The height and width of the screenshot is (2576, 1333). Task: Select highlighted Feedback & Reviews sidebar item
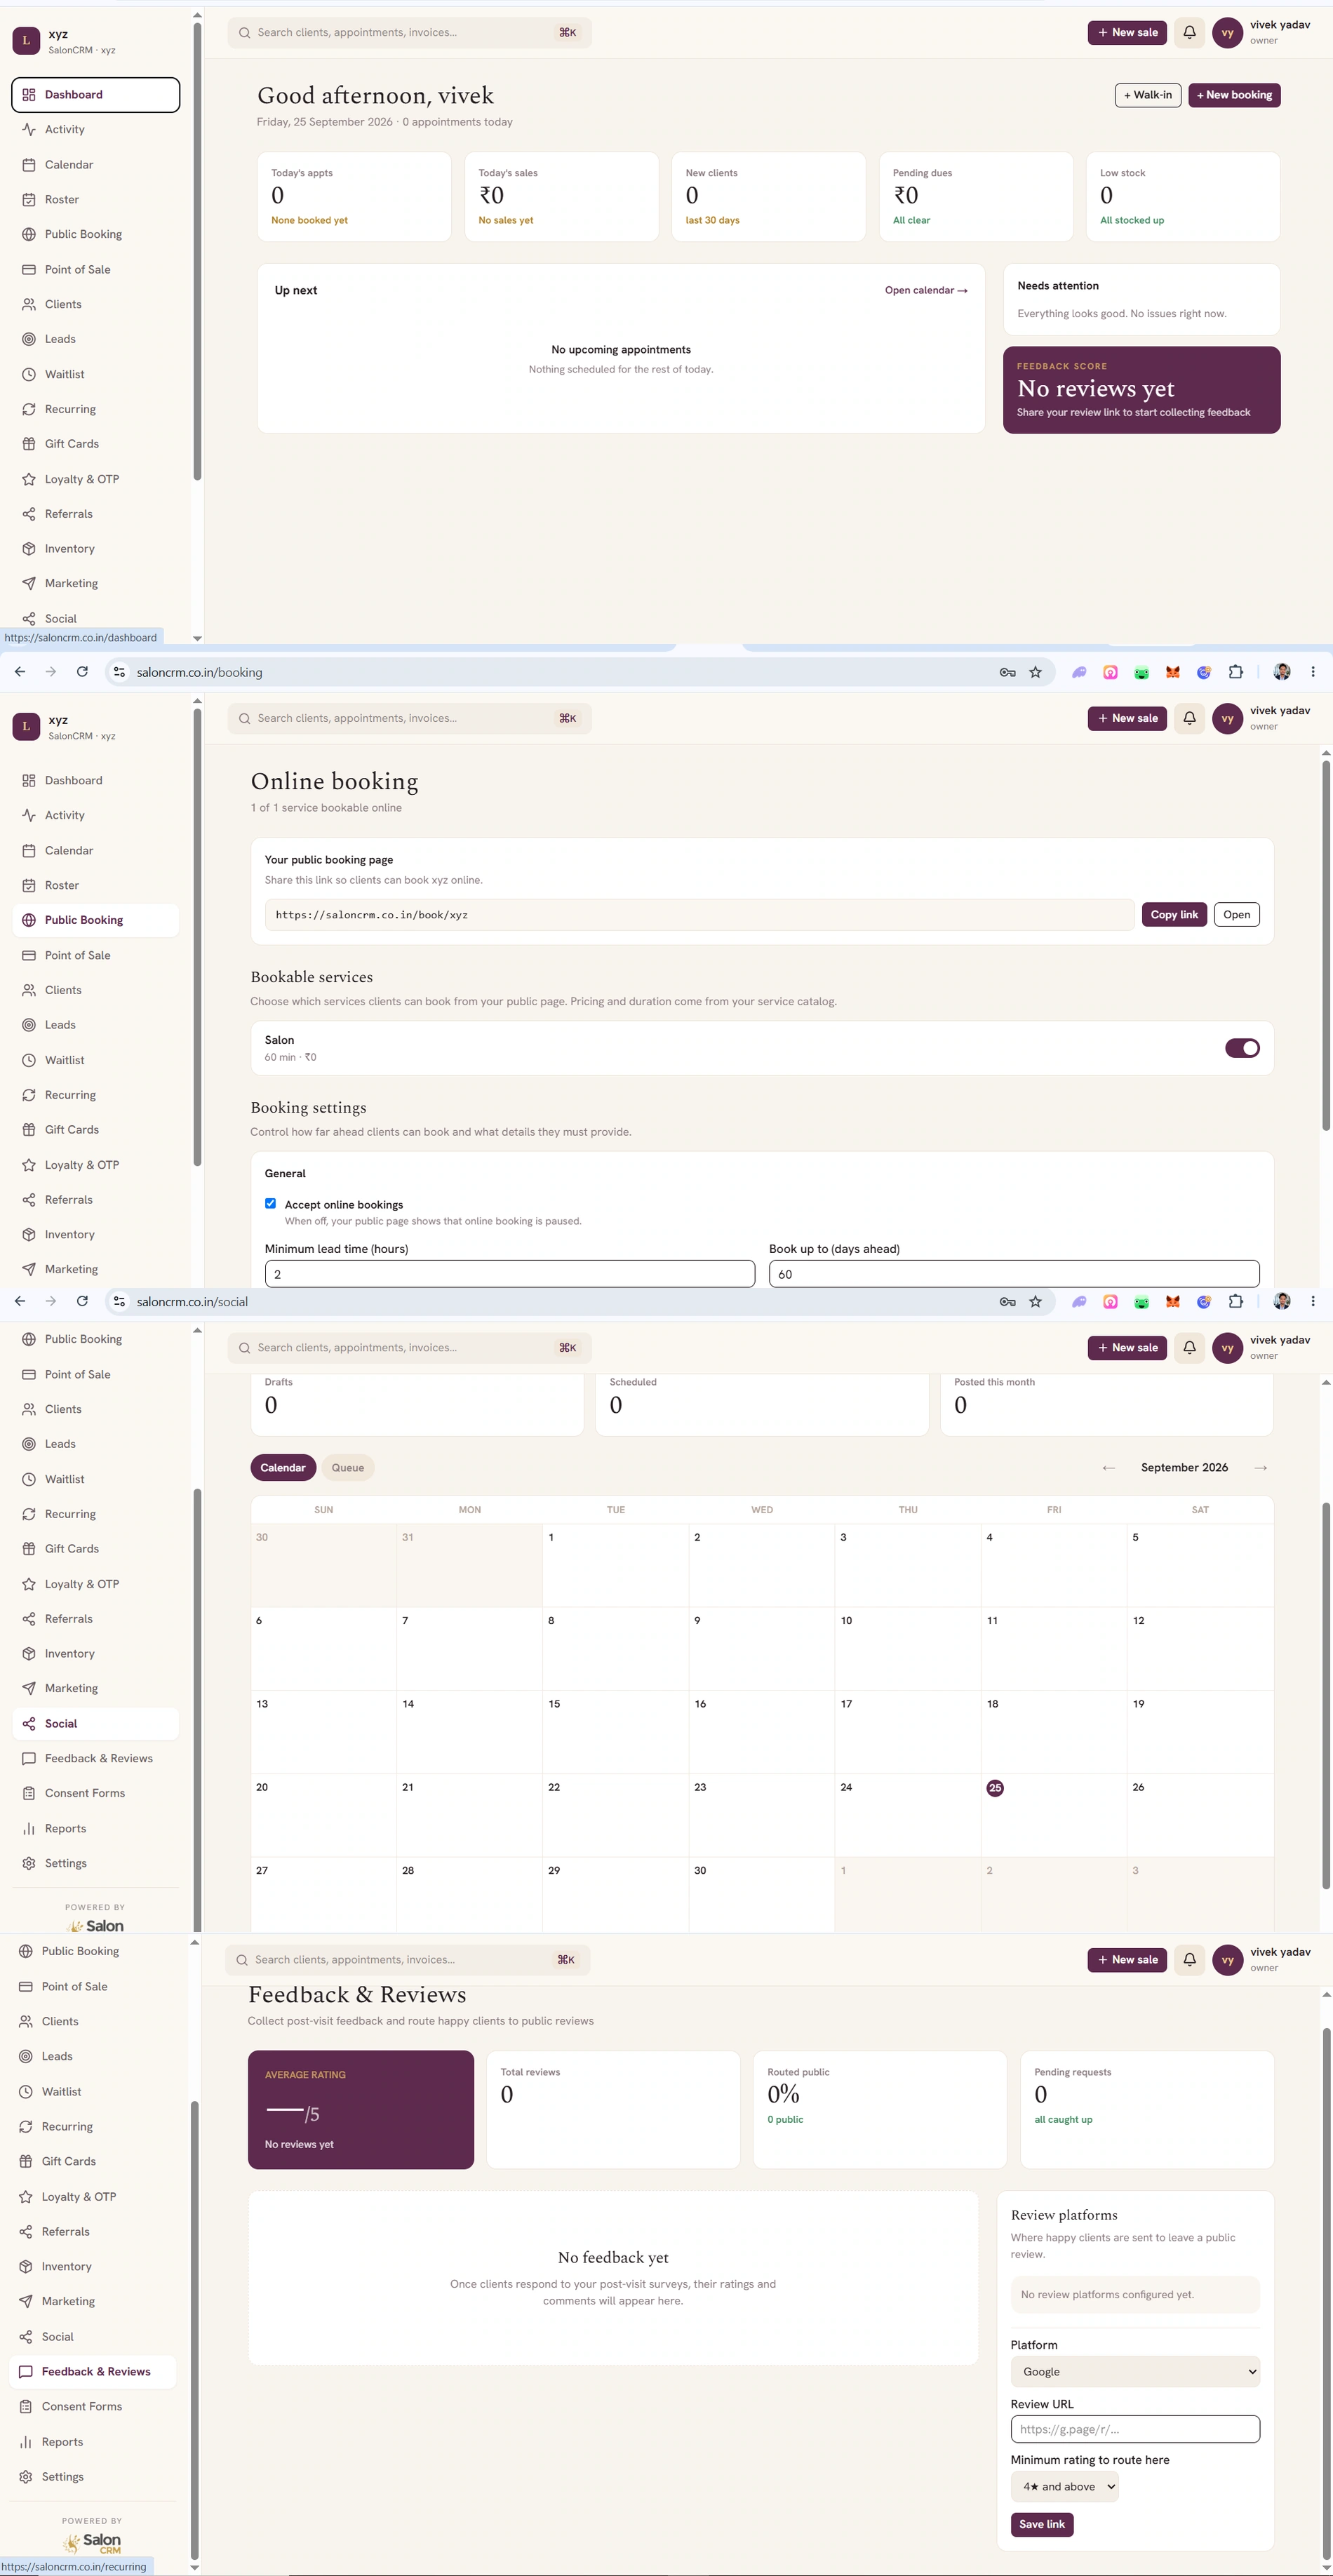[92, 2371]
